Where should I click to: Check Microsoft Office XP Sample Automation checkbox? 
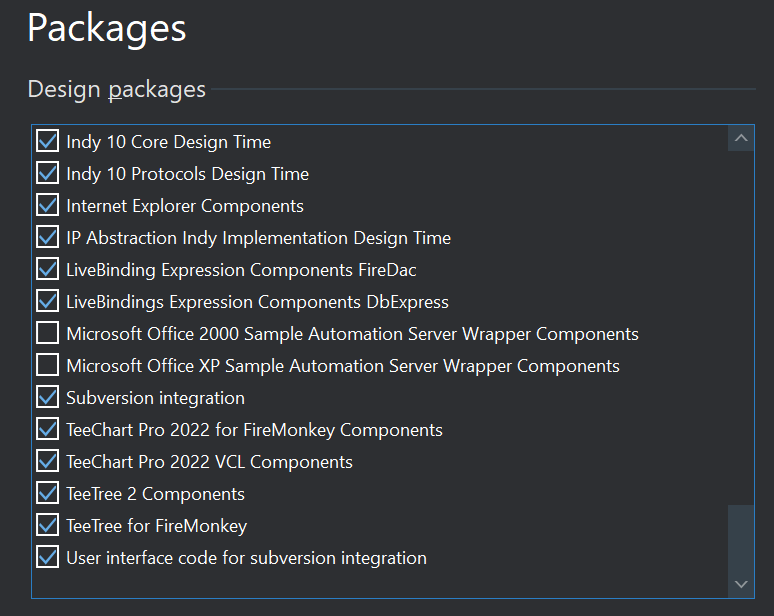click(47, 365)
